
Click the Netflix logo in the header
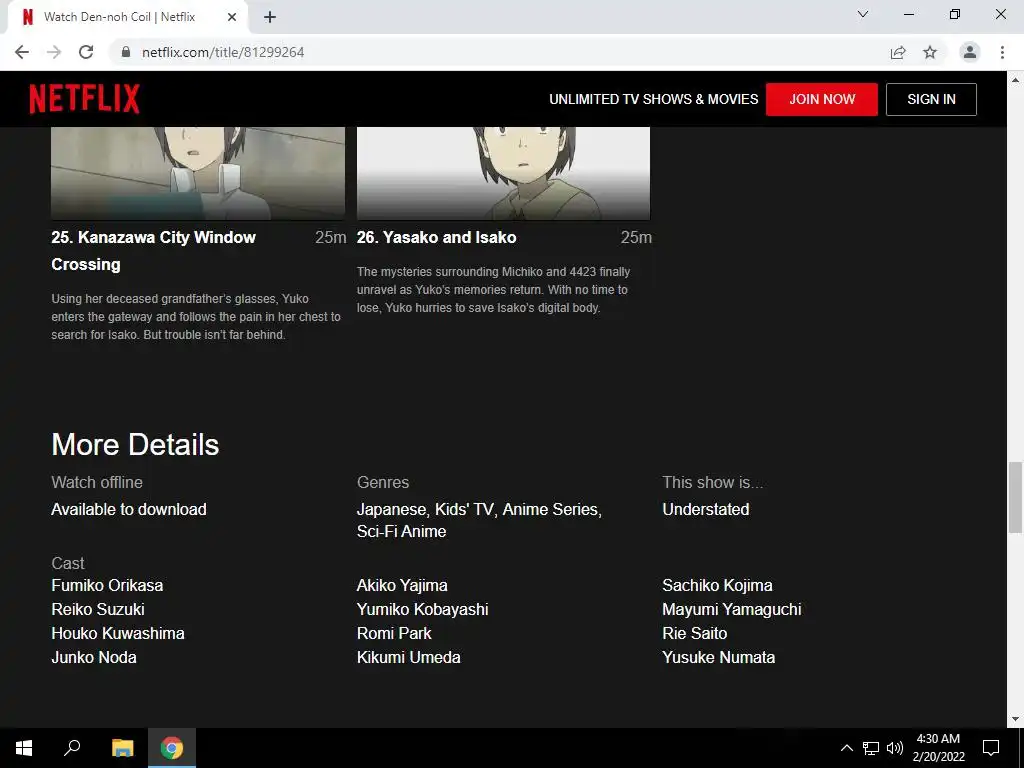84,99
